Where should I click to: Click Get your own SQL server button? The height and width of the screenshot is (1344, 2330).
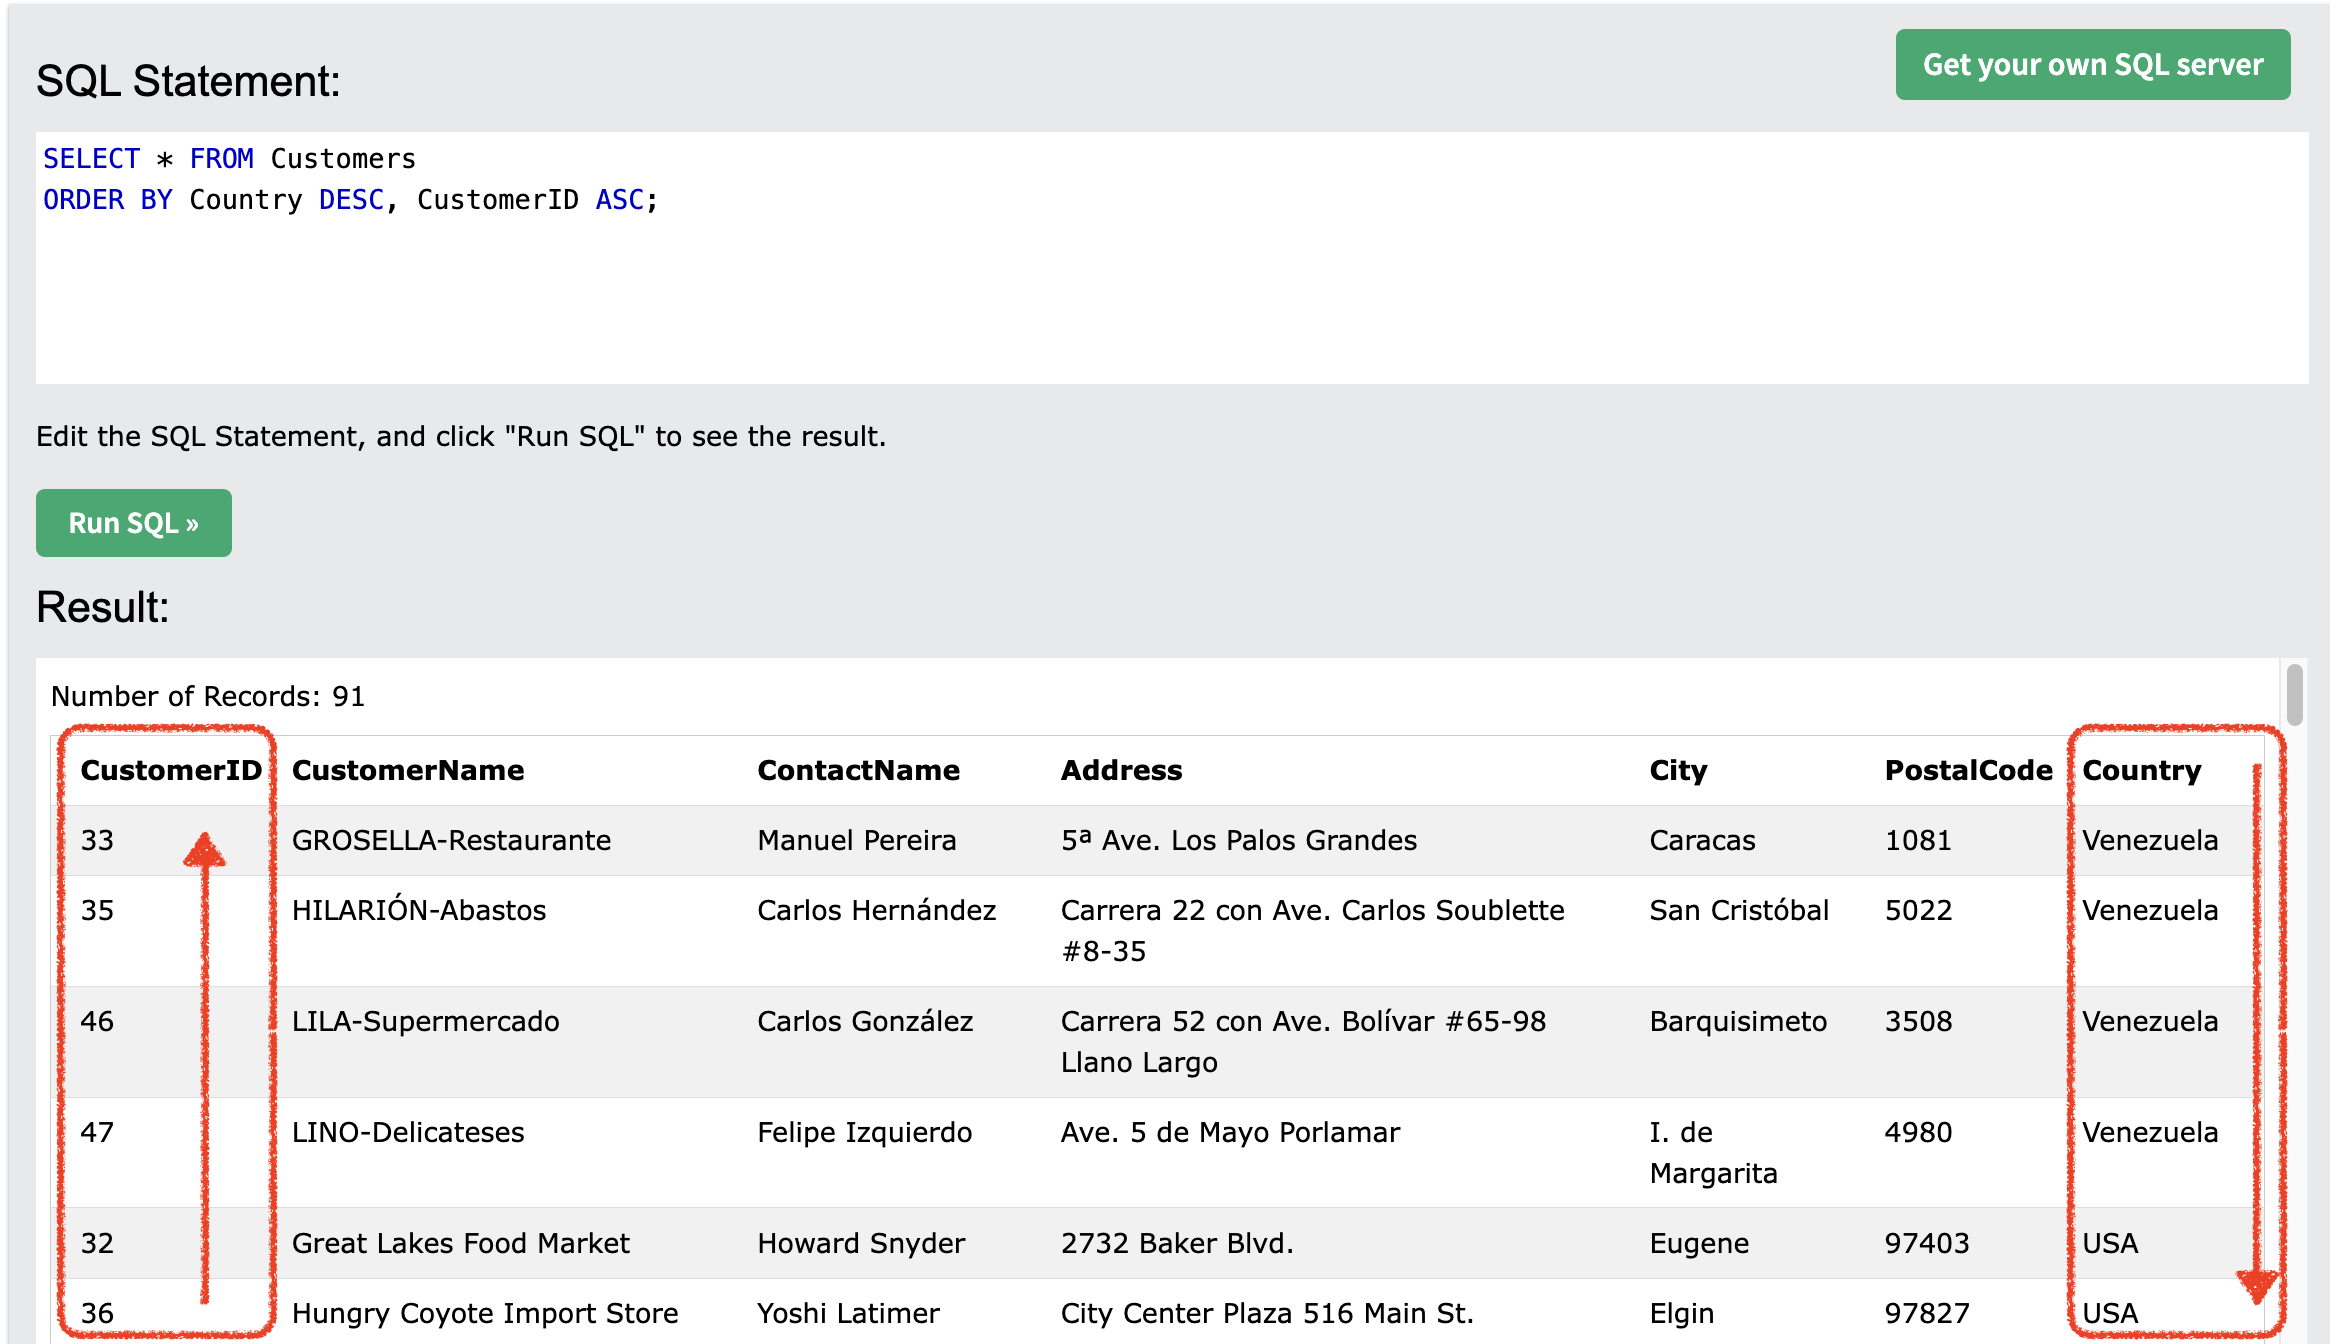tap(2092, 65)
